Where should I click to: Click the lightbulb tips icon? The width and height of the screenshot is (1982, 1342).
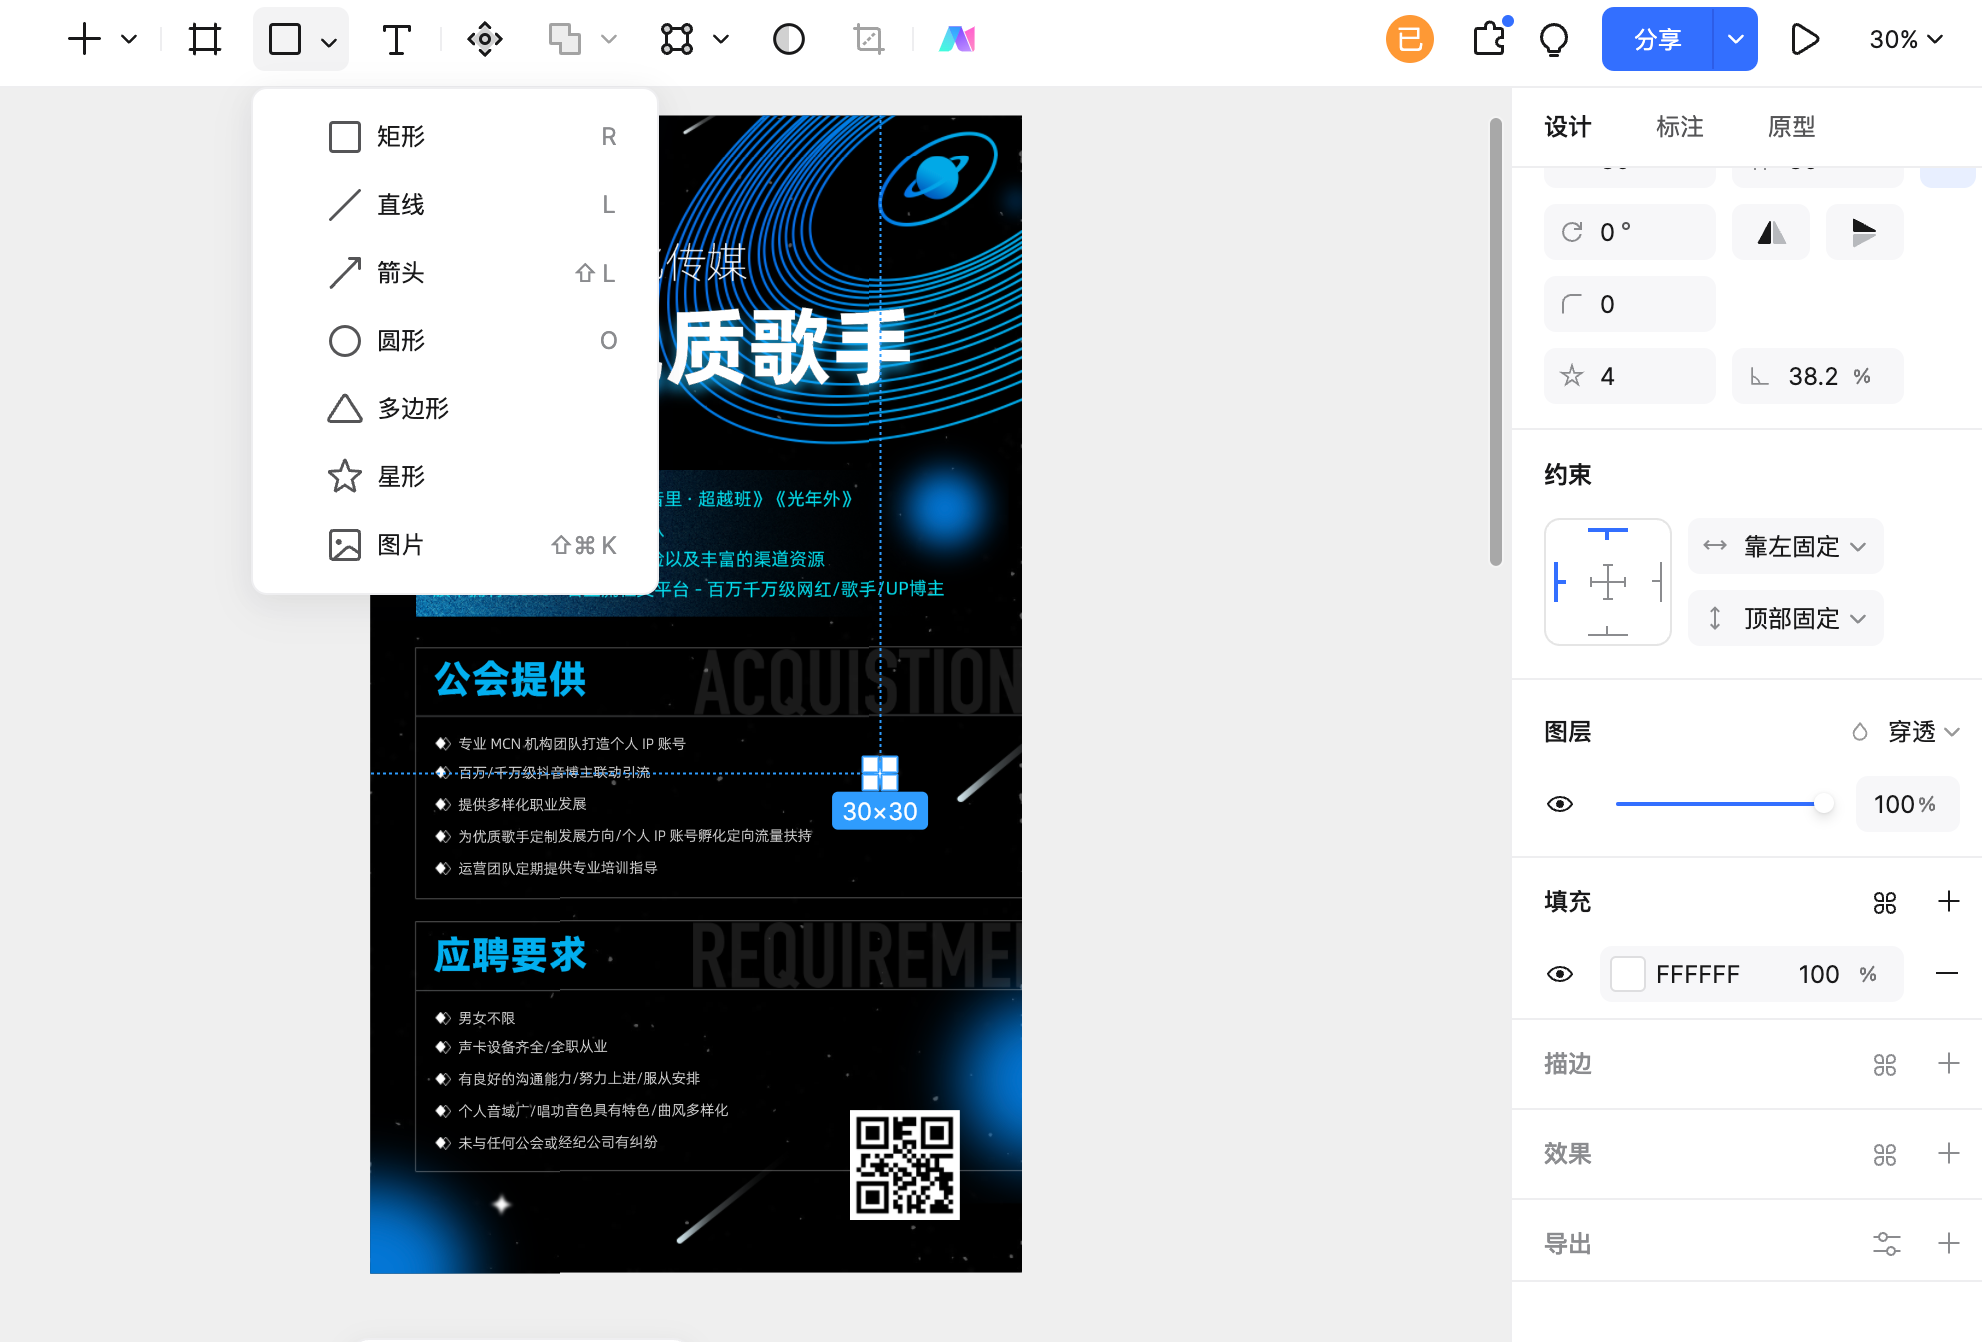pyautogui.click(x=1554, y=40)
